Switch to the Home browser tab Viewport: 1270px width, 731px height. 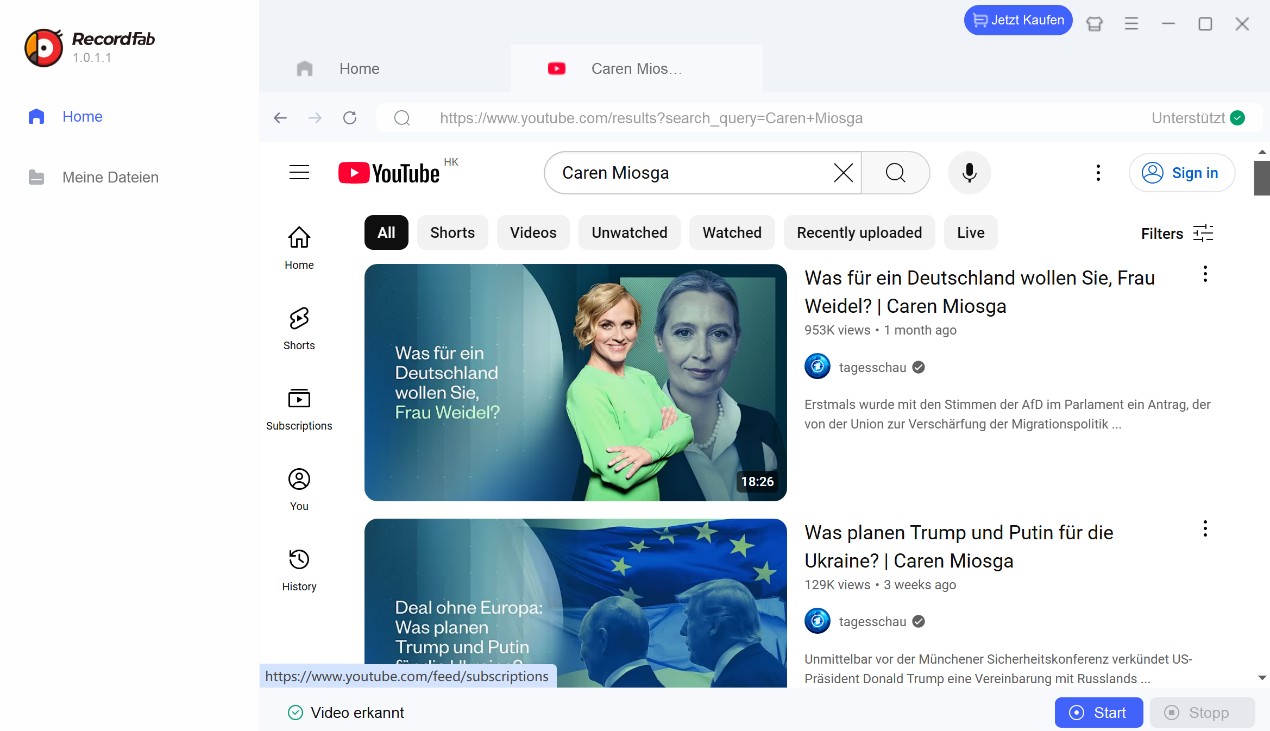point(384,69)
